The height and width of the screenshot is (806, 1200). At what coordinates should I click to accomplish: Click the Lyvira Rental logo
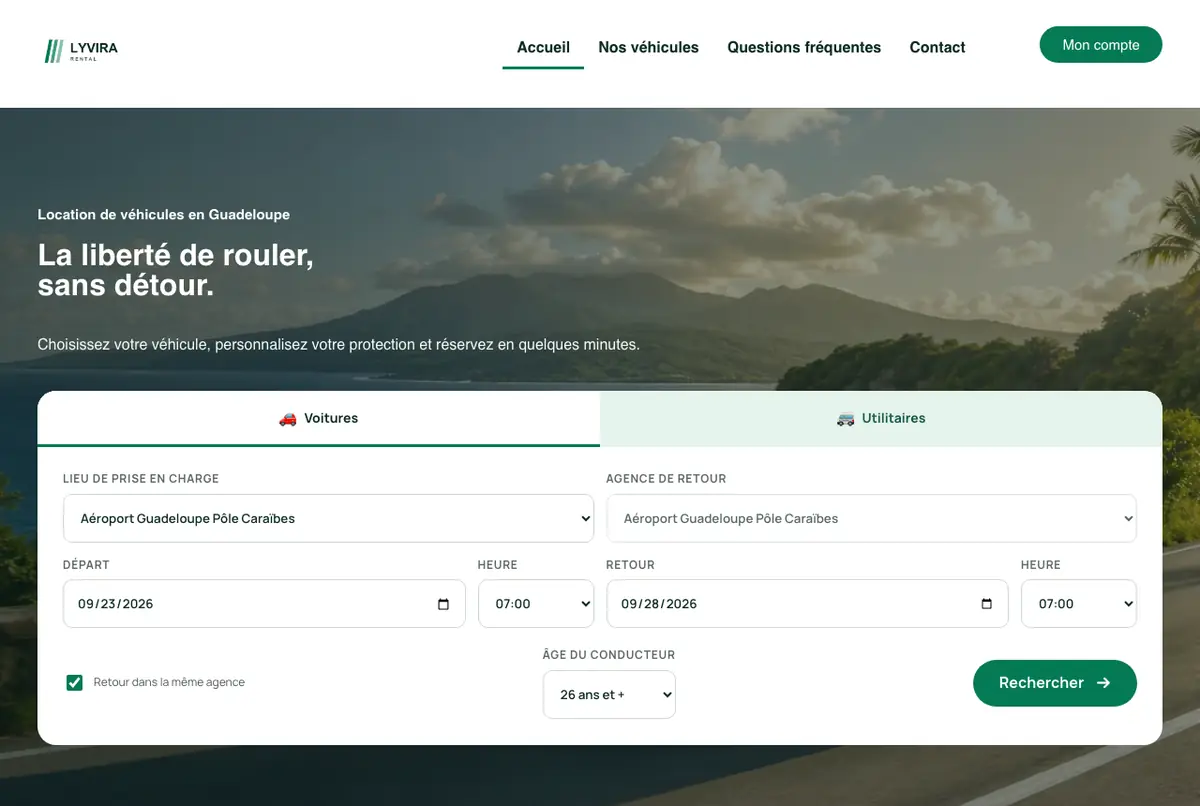81,51
